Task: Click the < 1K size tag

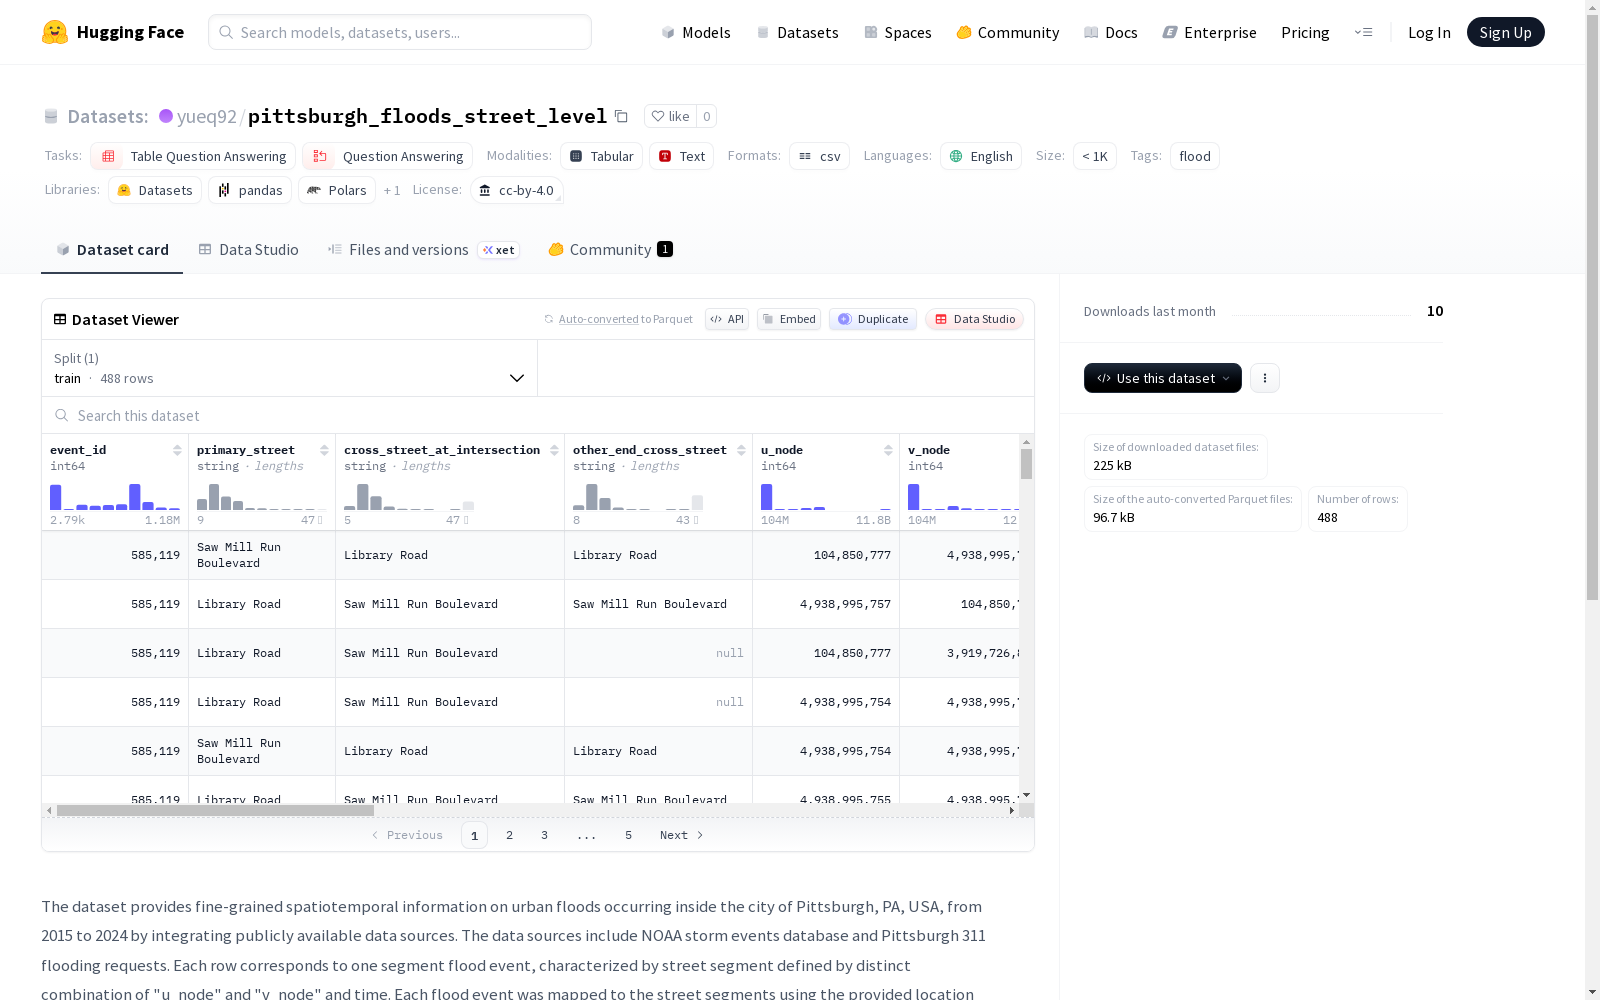Action: (1095, 156)
